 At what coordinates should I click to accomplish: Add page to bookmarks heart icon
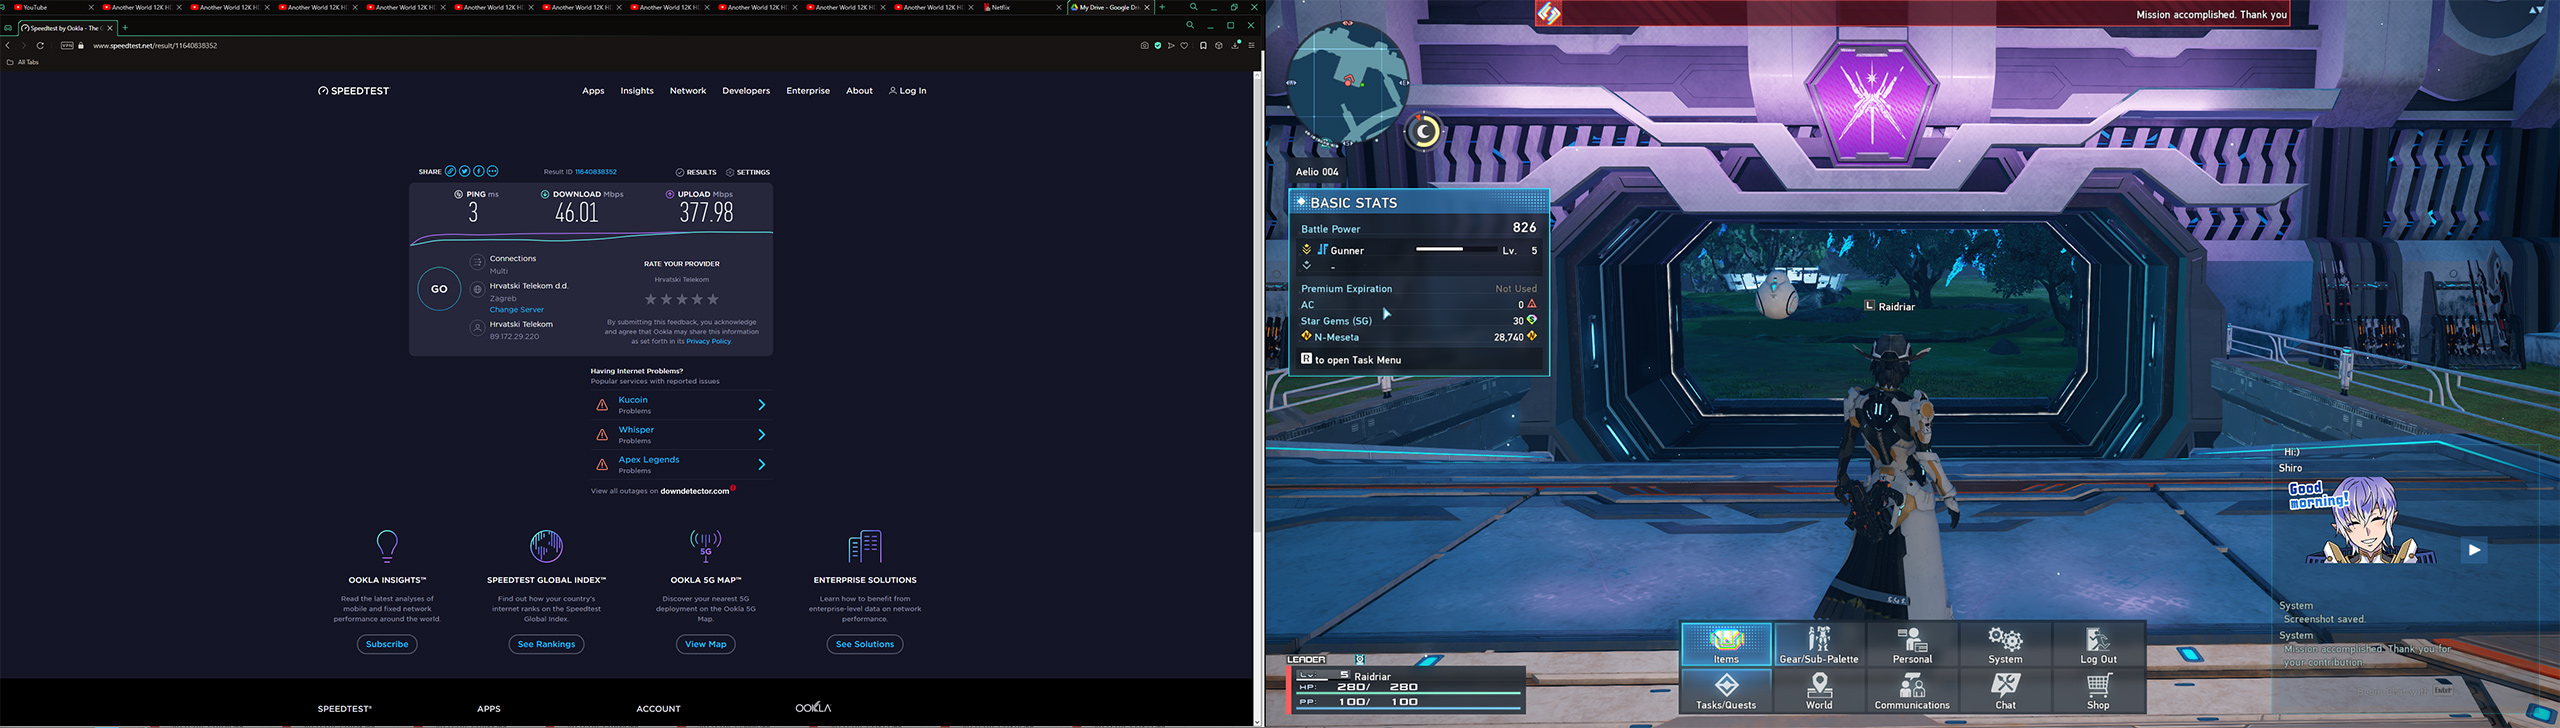pyautogui.click(x=1185, y=45)
